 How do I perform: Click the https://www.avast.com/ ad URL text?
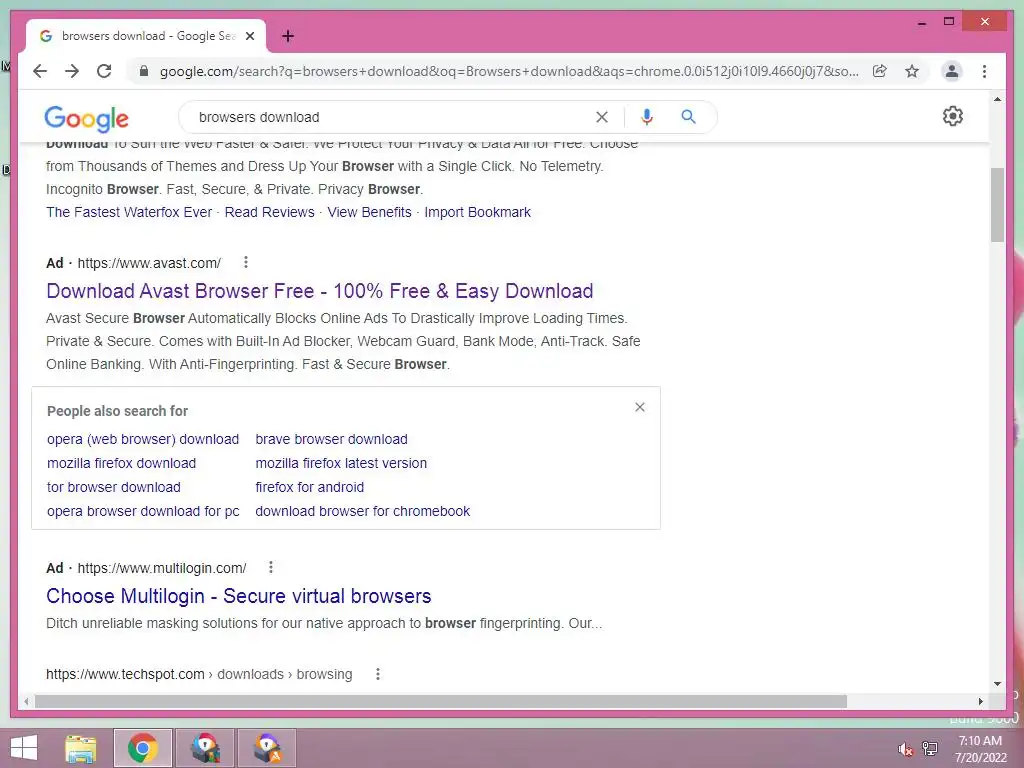(149, 263)
